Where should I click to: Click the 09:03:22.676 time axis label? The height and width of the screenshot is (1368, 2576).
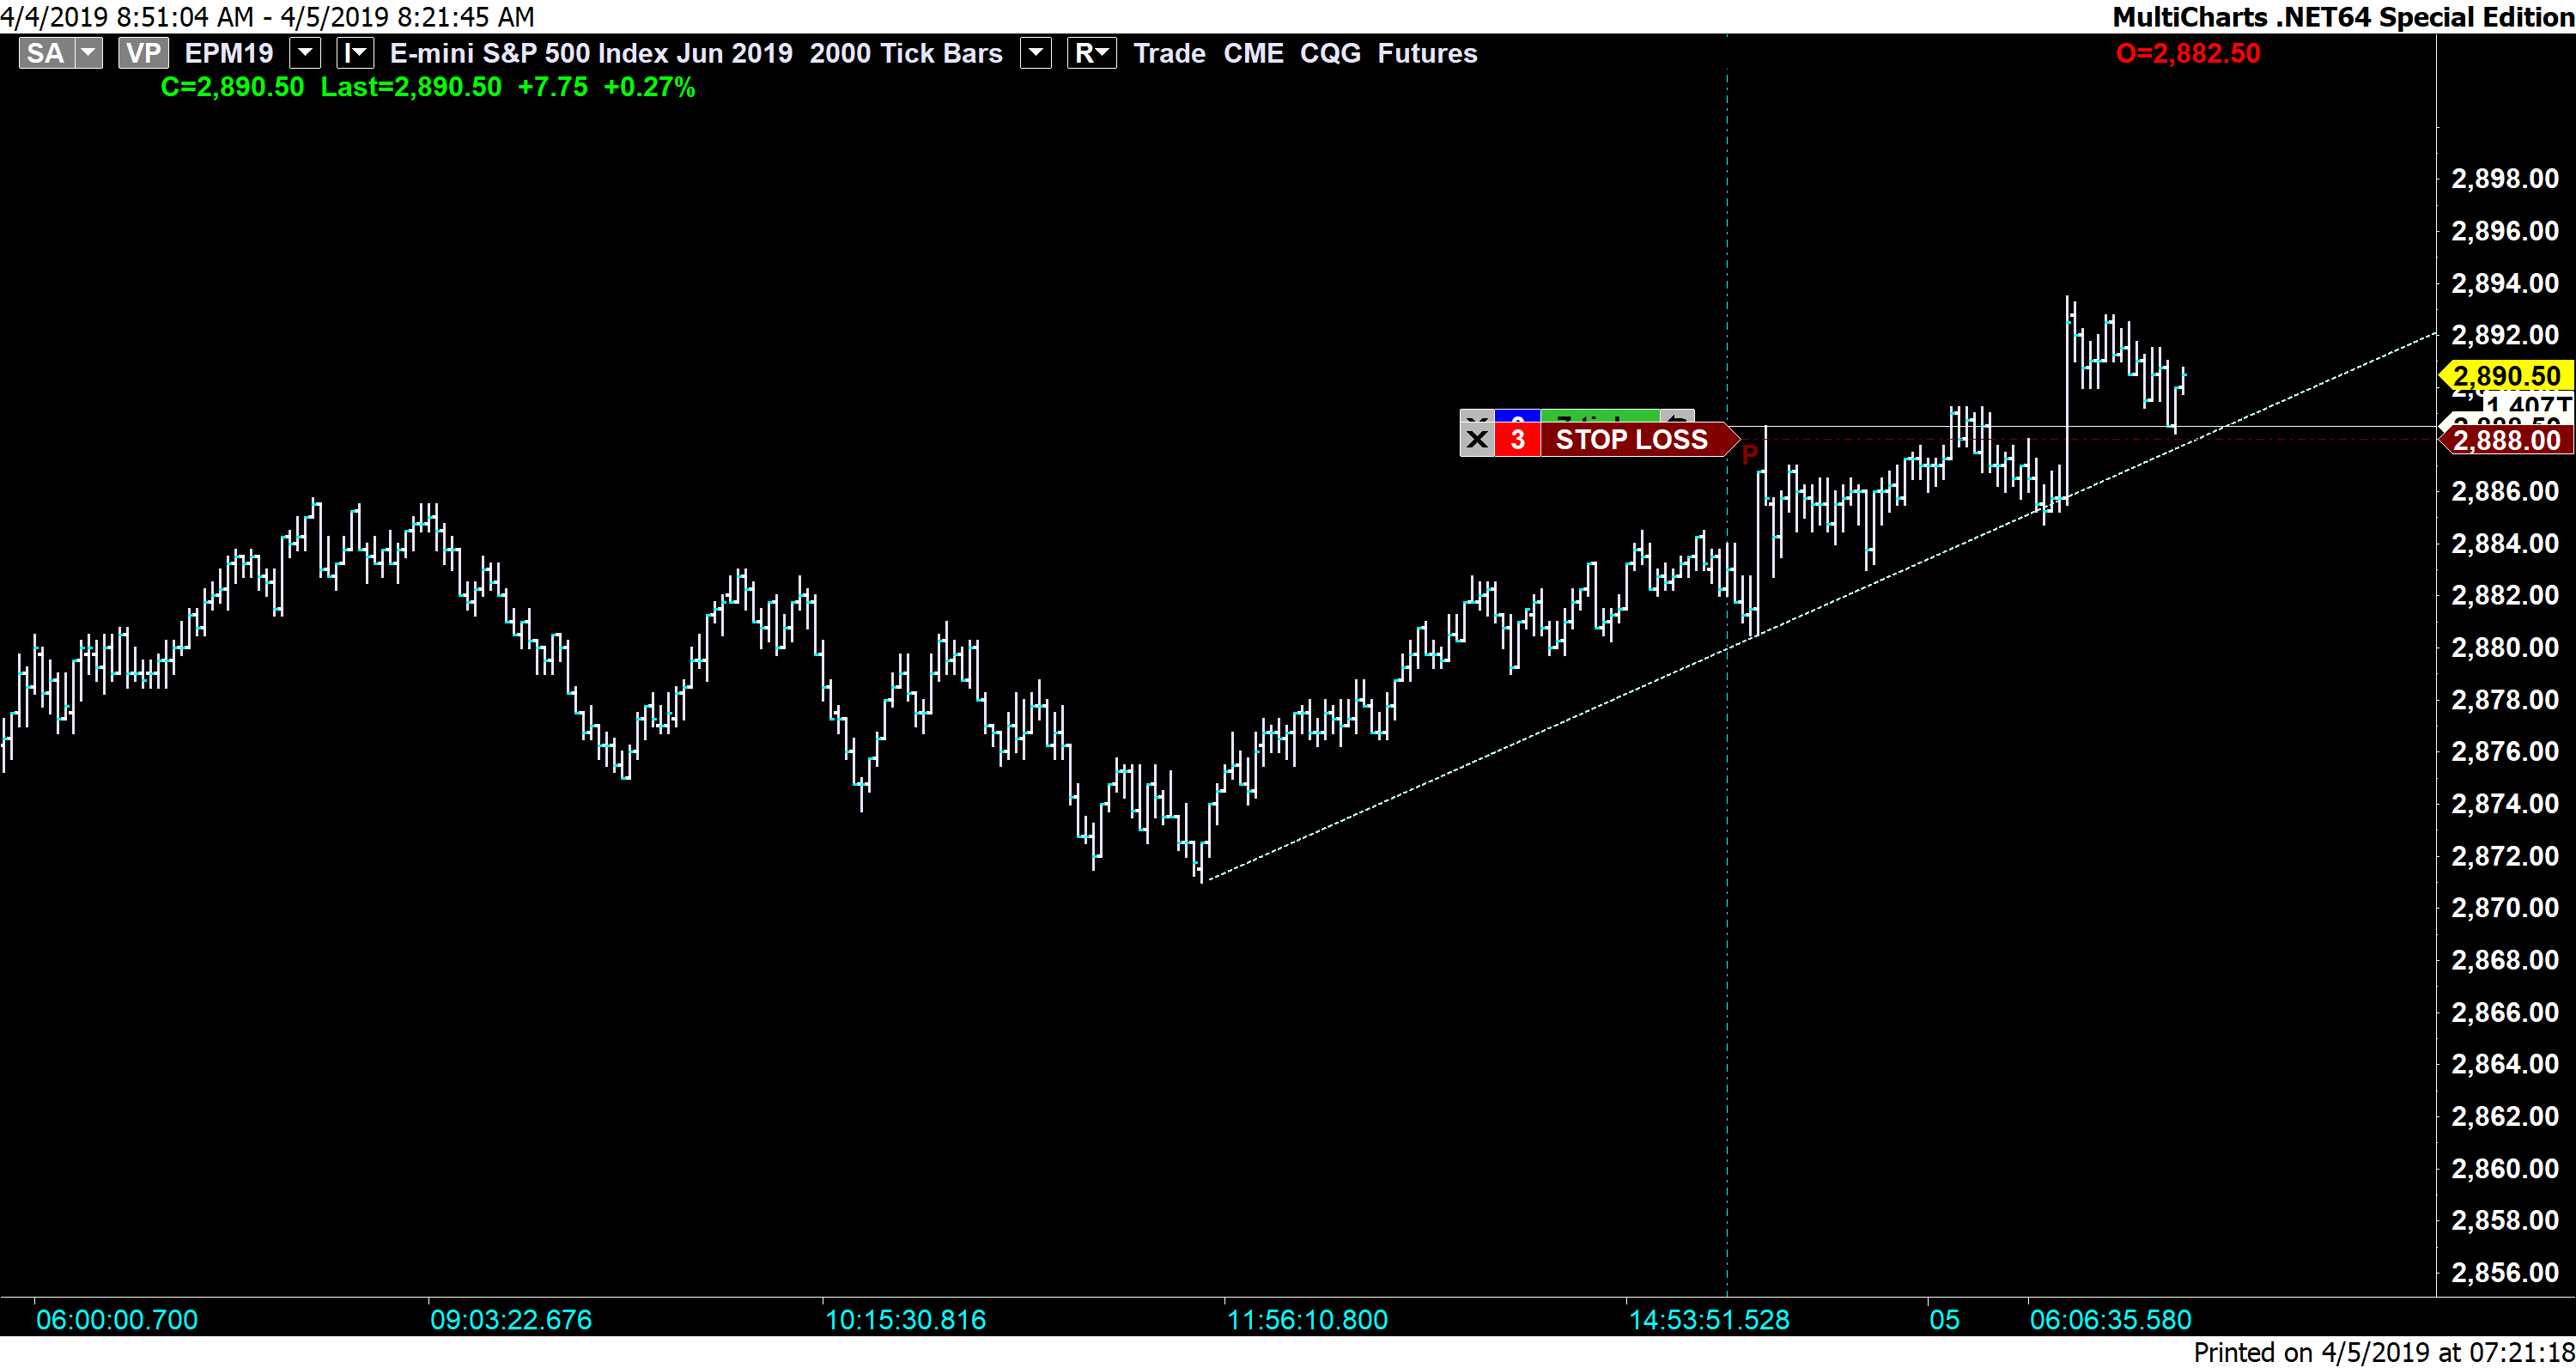point(511,1320)
